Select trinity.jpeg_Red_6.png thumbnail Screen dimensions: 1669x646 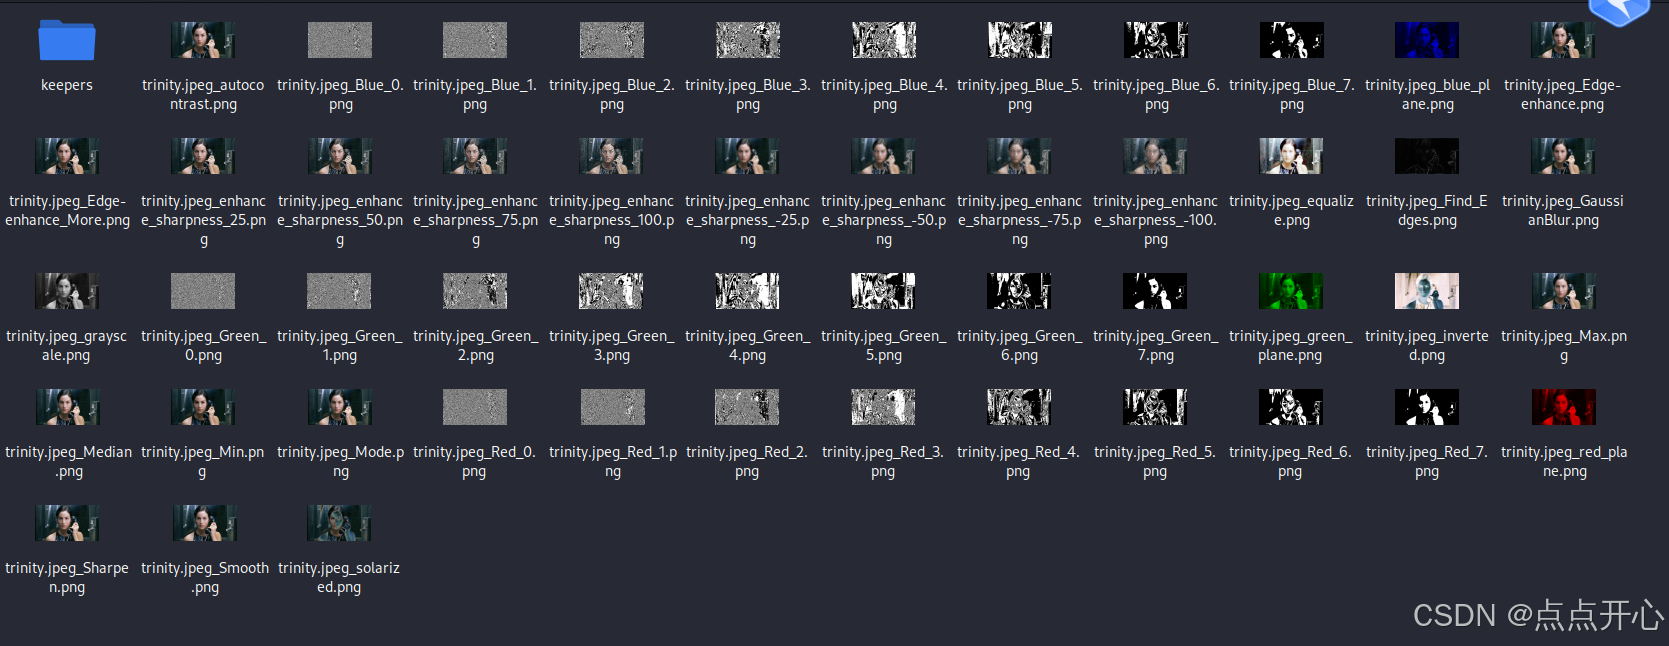click(x=1292, y=407)
